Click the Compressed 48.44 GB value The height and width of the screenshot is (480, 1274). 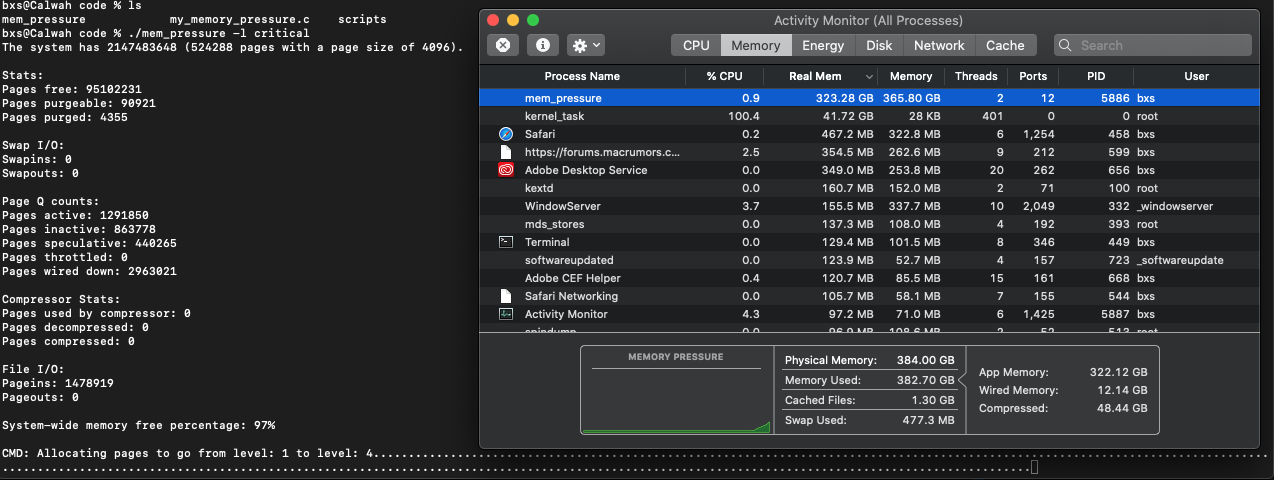click(x=1122, y=408)
